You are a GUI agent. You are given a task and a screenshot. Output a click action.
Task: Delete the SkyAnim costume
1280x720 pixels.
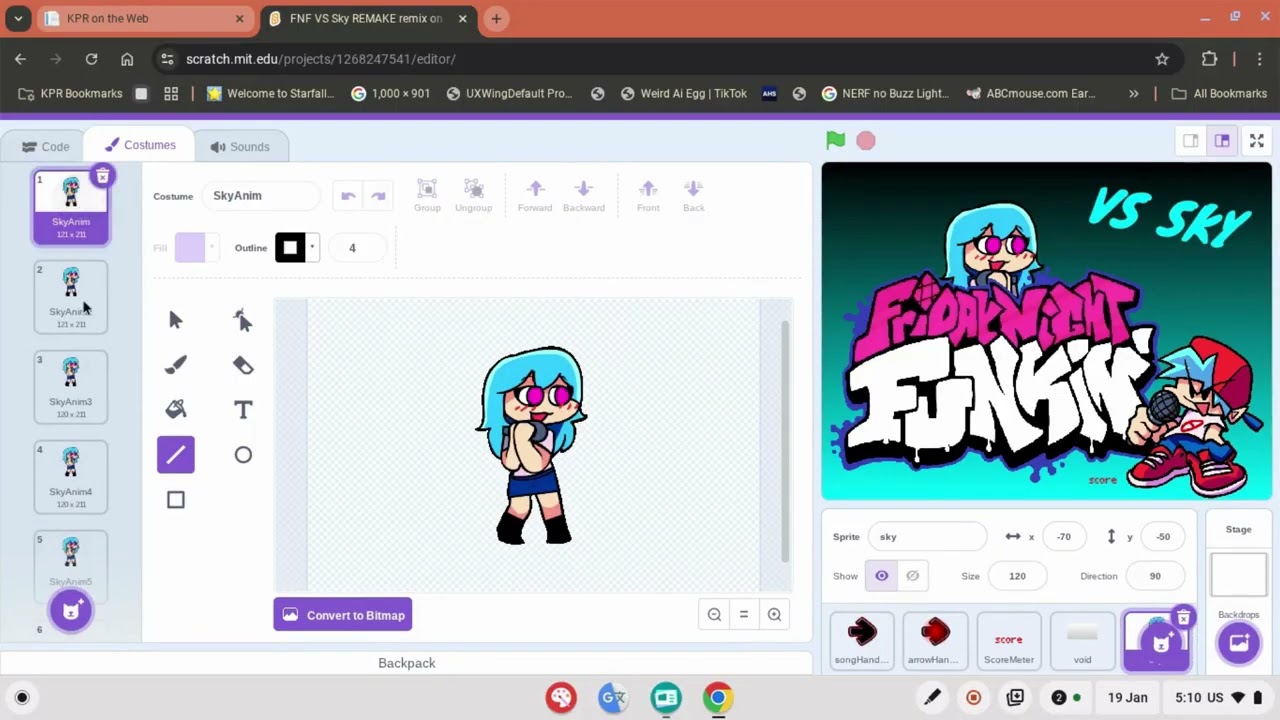point(102,177)
